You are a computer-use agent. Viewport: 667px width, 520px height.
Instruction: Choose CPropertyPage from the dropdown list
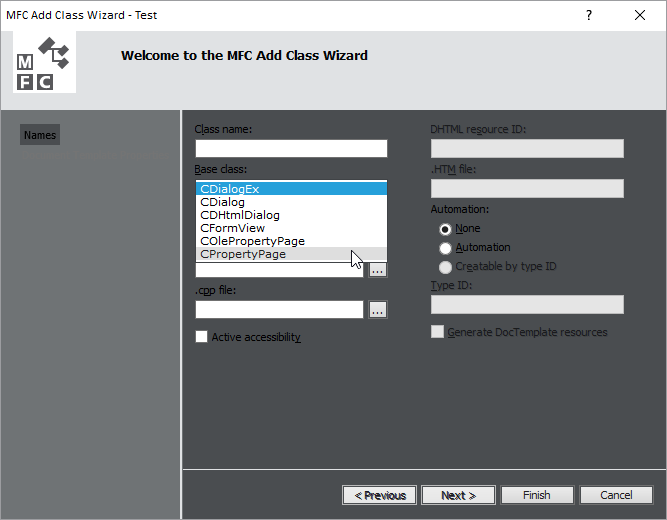(x=291, y=254)
